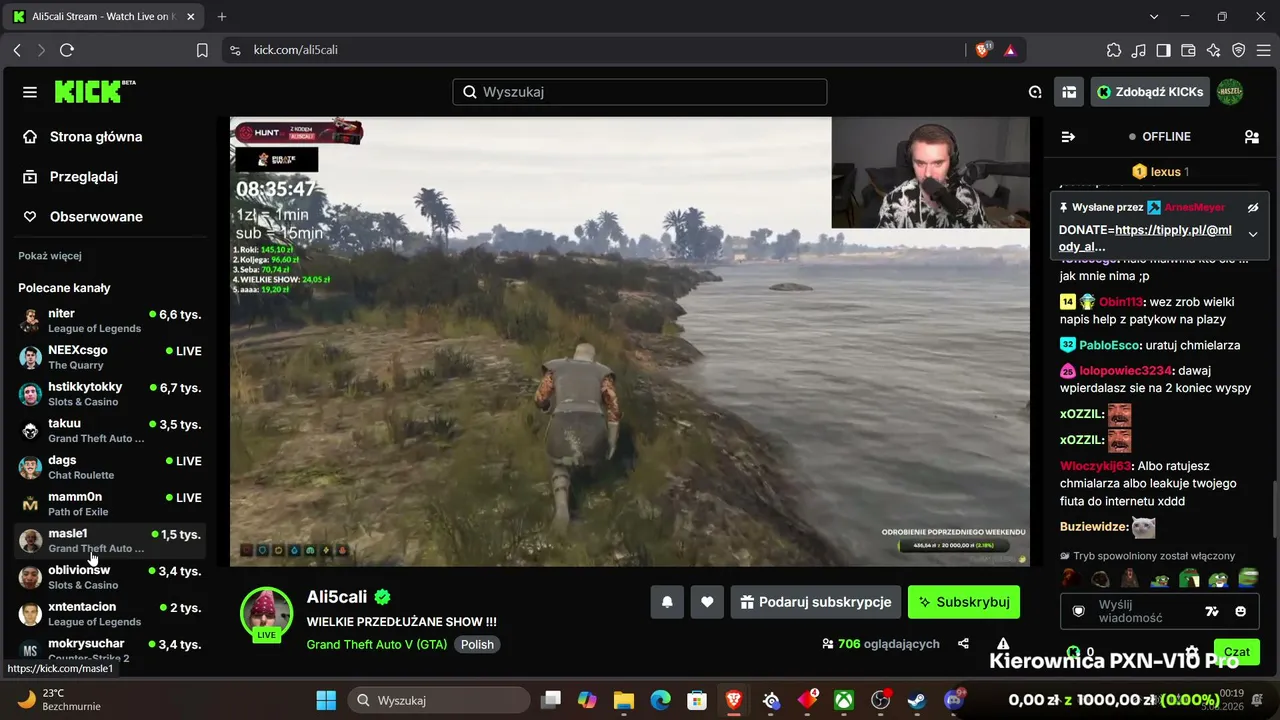Image resolution: width=1280 pixels, height=720 pixels.
Task: Open masle1 recommended channel
Action: tap(110, 541)
